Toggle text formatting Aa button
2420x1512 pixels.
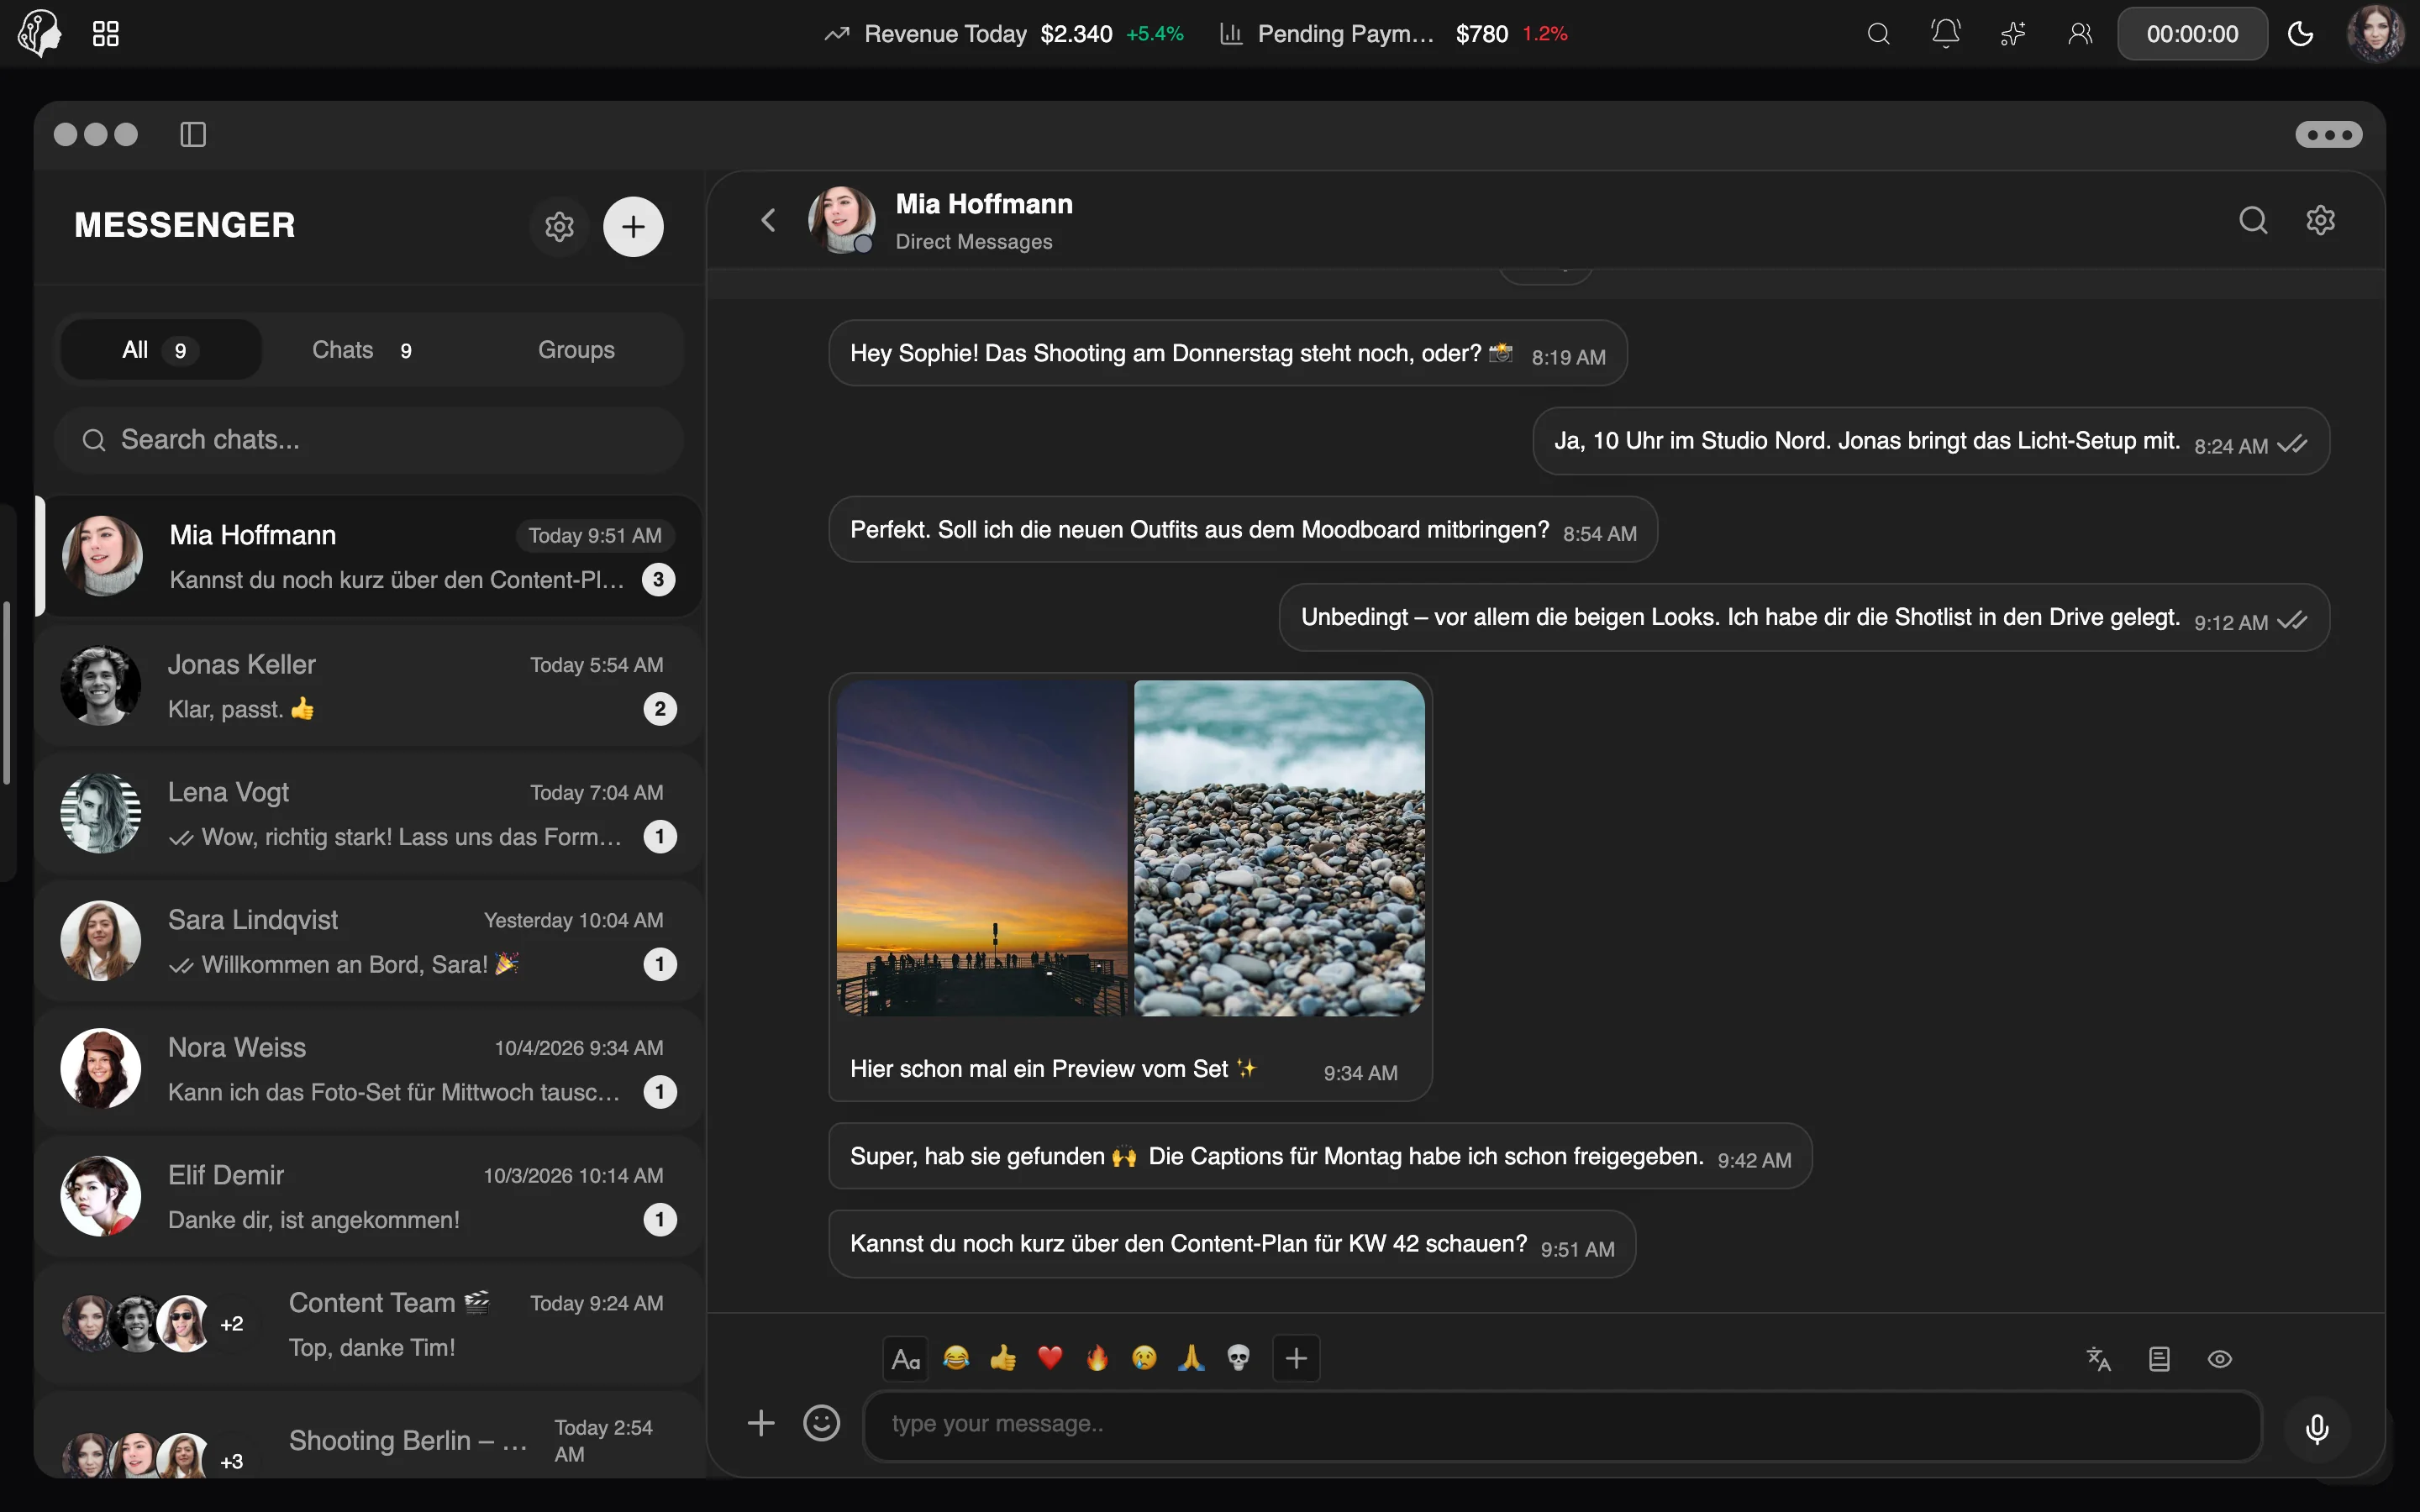click(905, 1359)
